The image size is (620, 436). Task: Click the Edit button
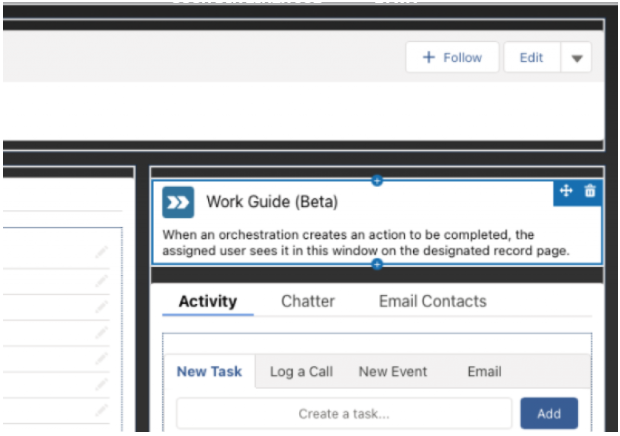tap(531, 58)
